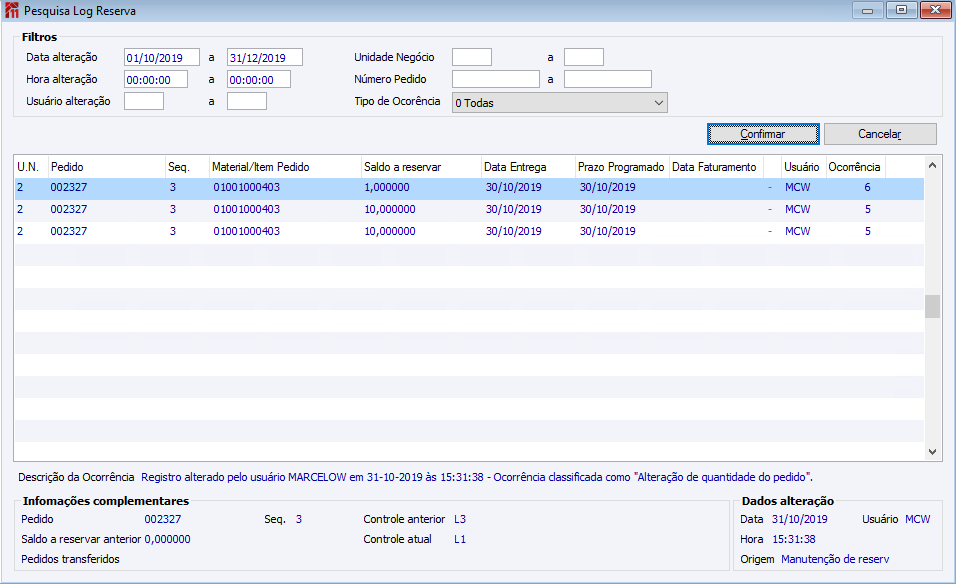Click the Data alteração end date field
Image resolution: width=956 pixels, height=584 pixels.
[x=264, y=57]
